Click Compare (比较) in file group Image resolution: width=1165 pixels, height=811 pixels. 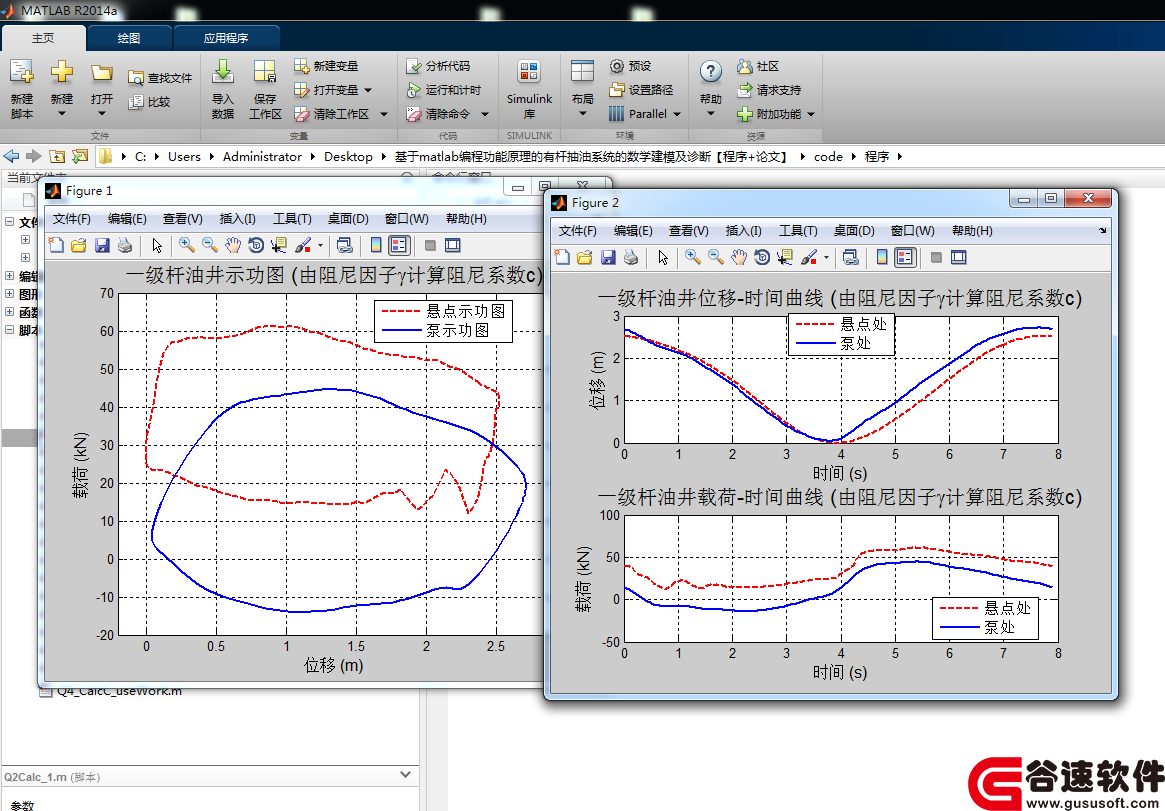[149, 102]
